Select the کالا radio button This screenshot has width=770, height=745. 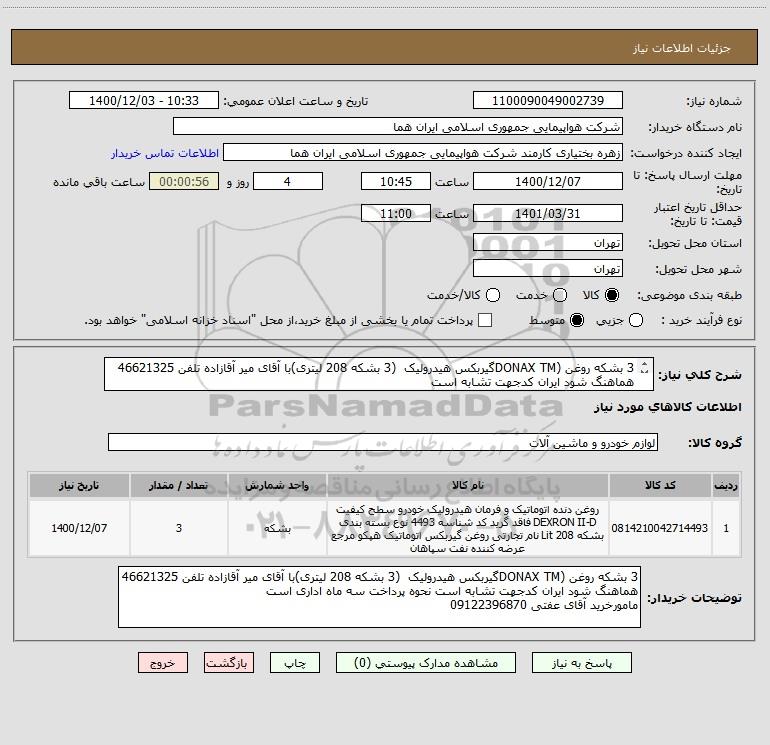pos(612,295)
